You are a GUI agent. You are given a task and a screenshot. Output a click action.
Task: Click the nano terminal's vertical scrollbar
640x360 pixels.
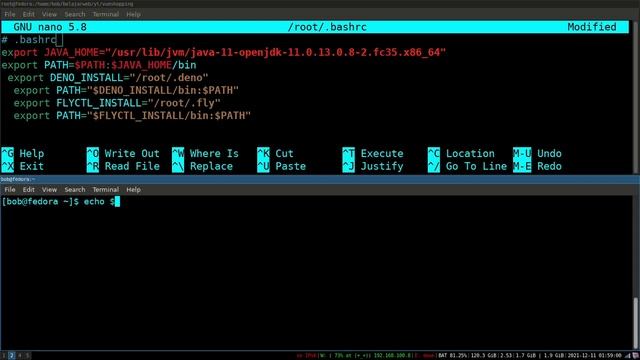[x=636, y=97]
